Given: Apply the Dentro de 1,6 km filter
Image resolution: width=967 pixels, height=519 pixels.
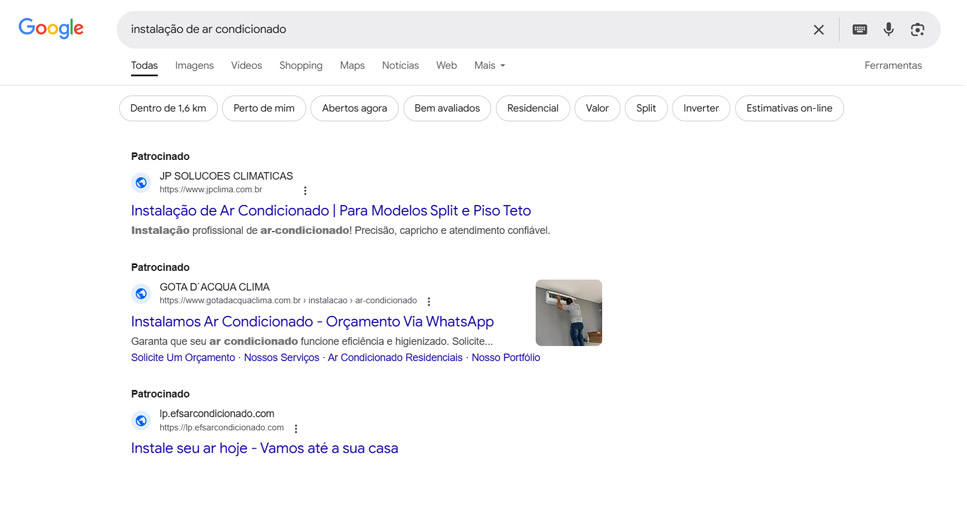Looking at the screenshot, I should point(168,108).
